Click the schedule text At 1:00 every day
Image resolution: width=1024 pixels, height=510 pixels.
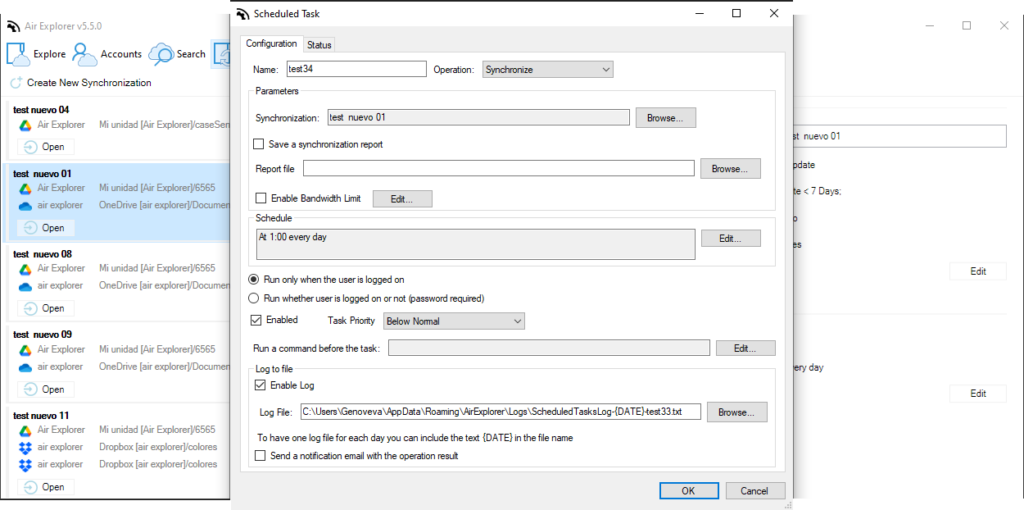point(293,238)
